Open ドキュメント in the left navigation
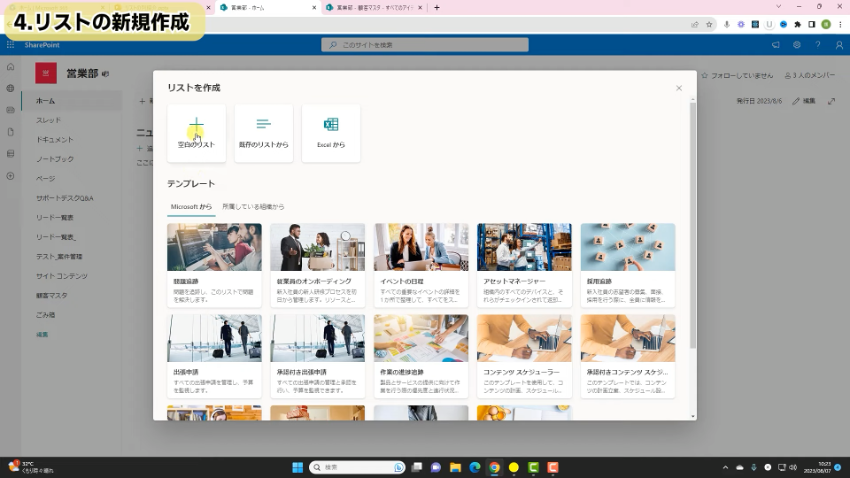Screen dimensions: 850x478 [x=55, y=140]
